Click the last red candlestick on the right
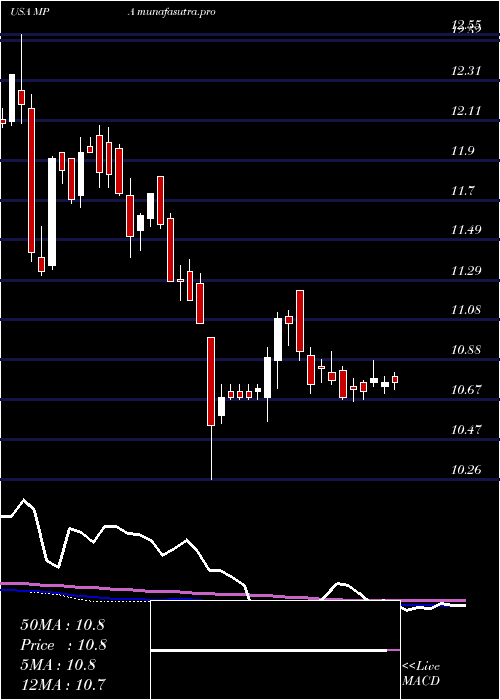Image resolution: width=500 pixels, height=700 pixels. point(395,380)
